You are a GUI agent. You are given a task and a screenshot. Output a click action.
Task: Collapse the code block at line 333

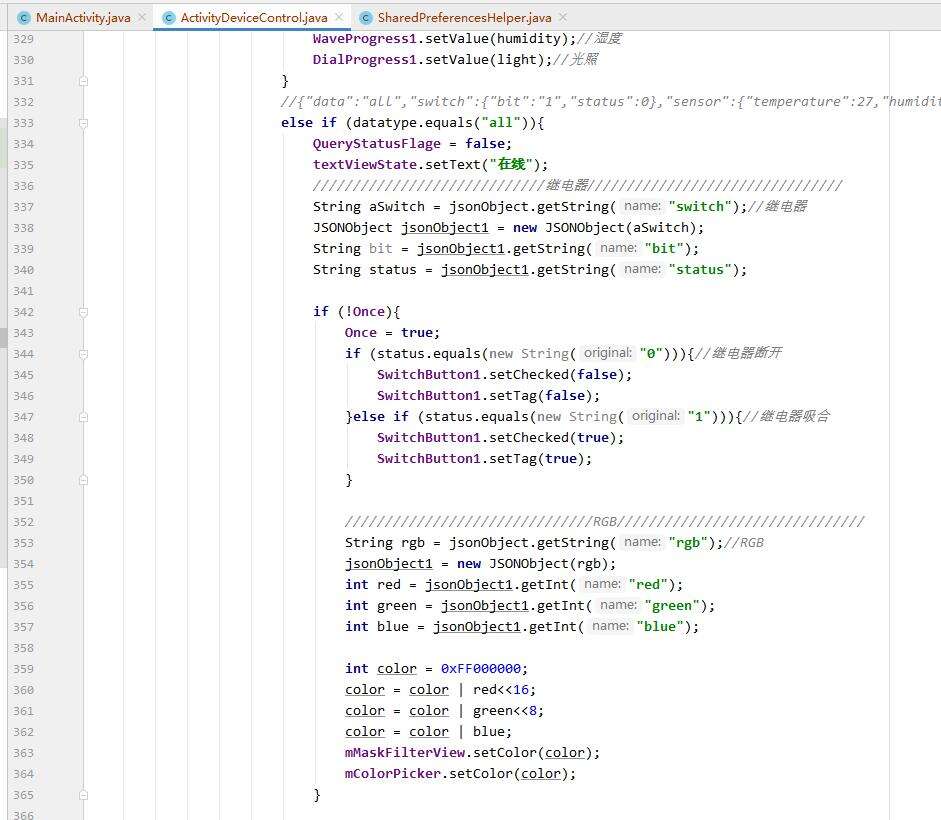(x=84, y=123)
